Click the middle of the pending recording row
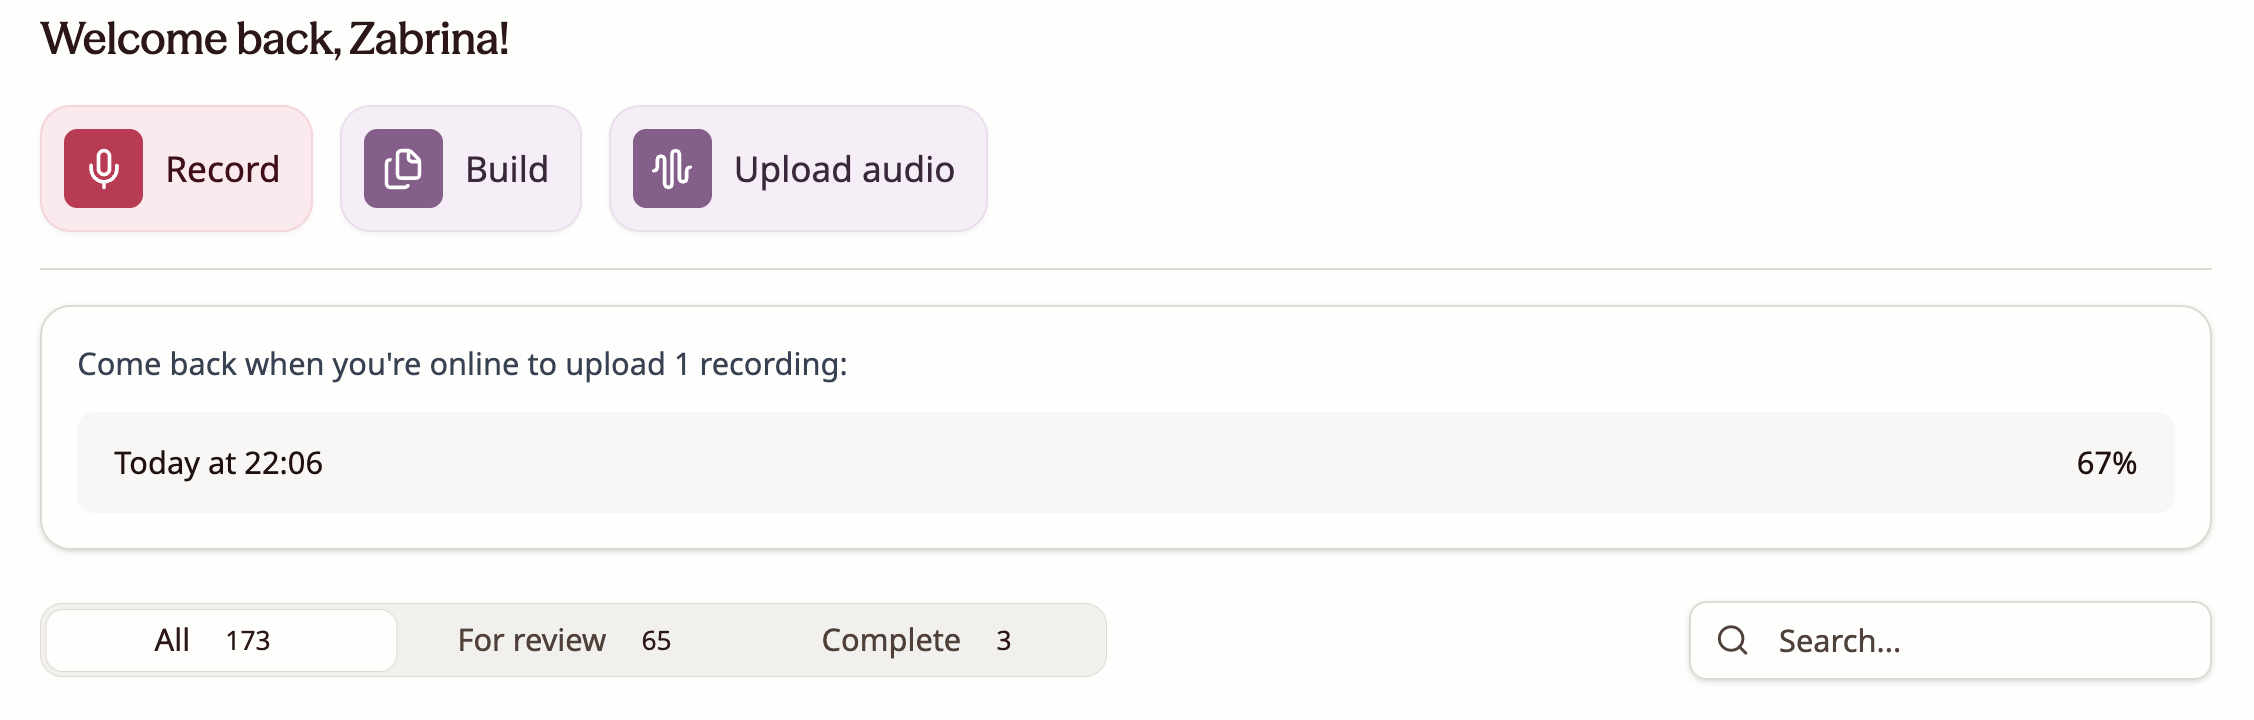The height and width of the screenshot is (720, 2254). click(x=1125, y=463)
